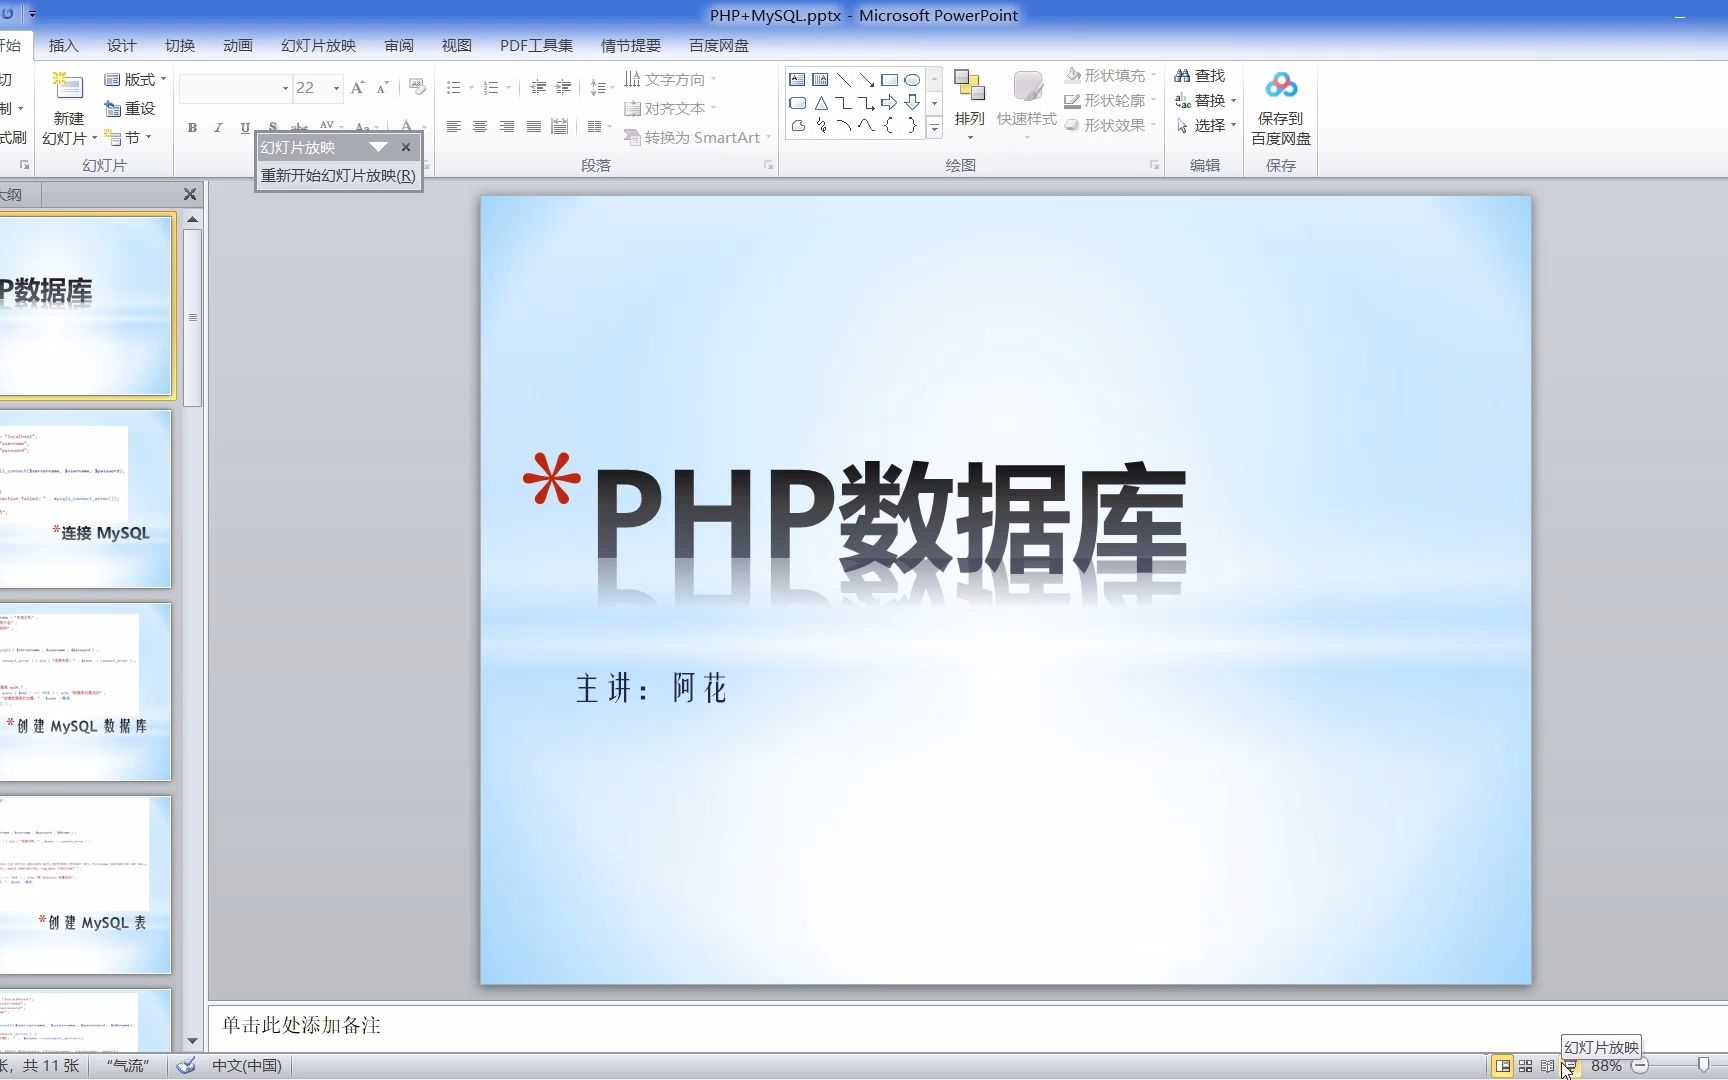Decrease font size with shrink-font icon
This screenshot has width=1728, height=1080.
[x=382, y=88]
